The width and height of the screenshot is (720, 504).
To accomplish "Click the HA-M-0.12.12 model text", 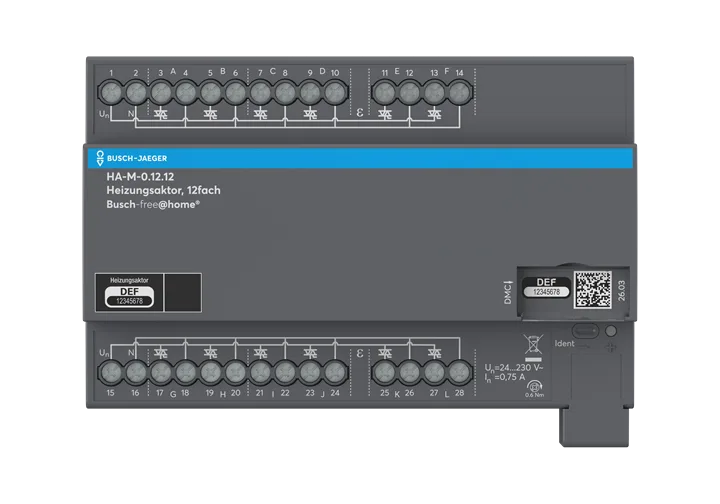I will (141, 177).
